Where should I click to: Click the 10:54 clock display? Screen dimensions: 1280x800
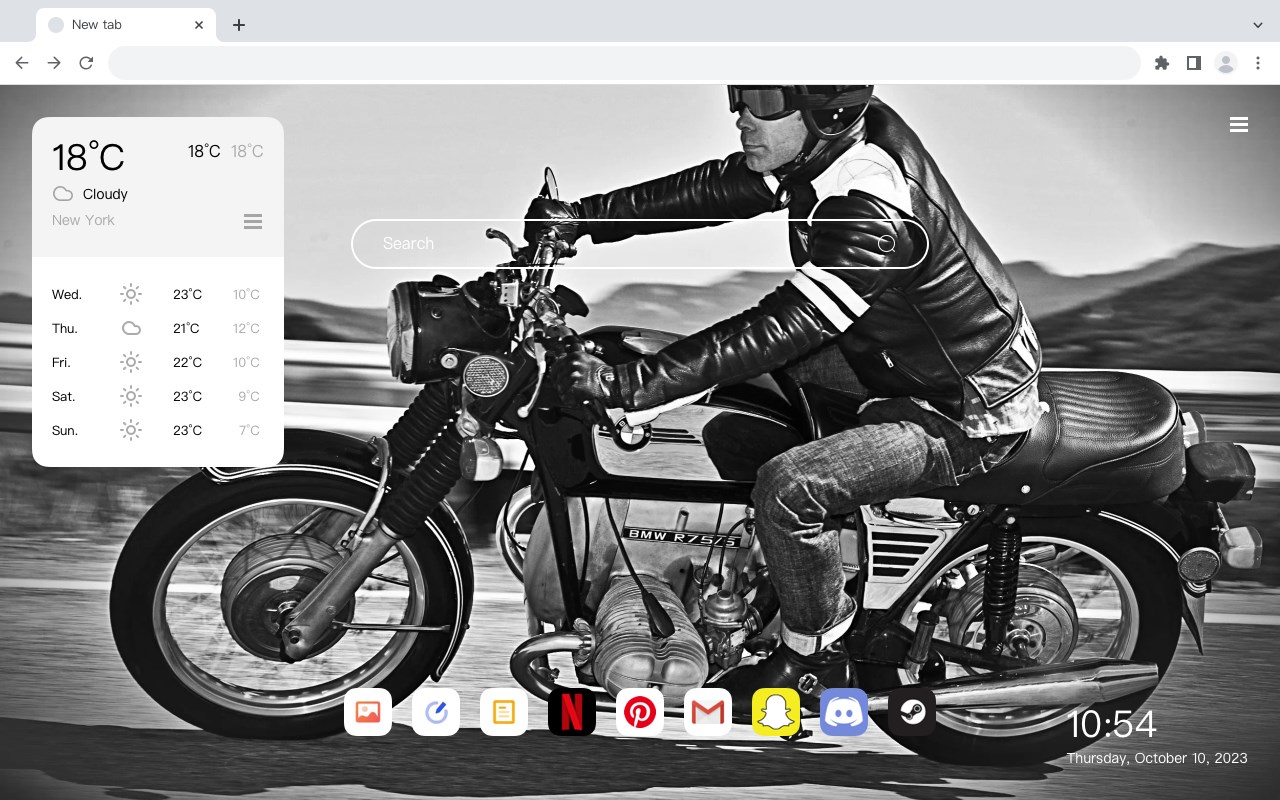point(1112,724)
